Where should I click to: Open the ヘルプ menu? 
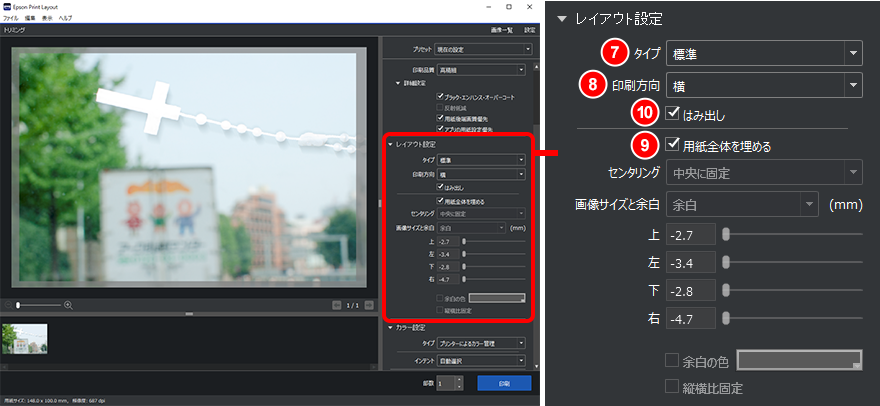tap(65, 19)
